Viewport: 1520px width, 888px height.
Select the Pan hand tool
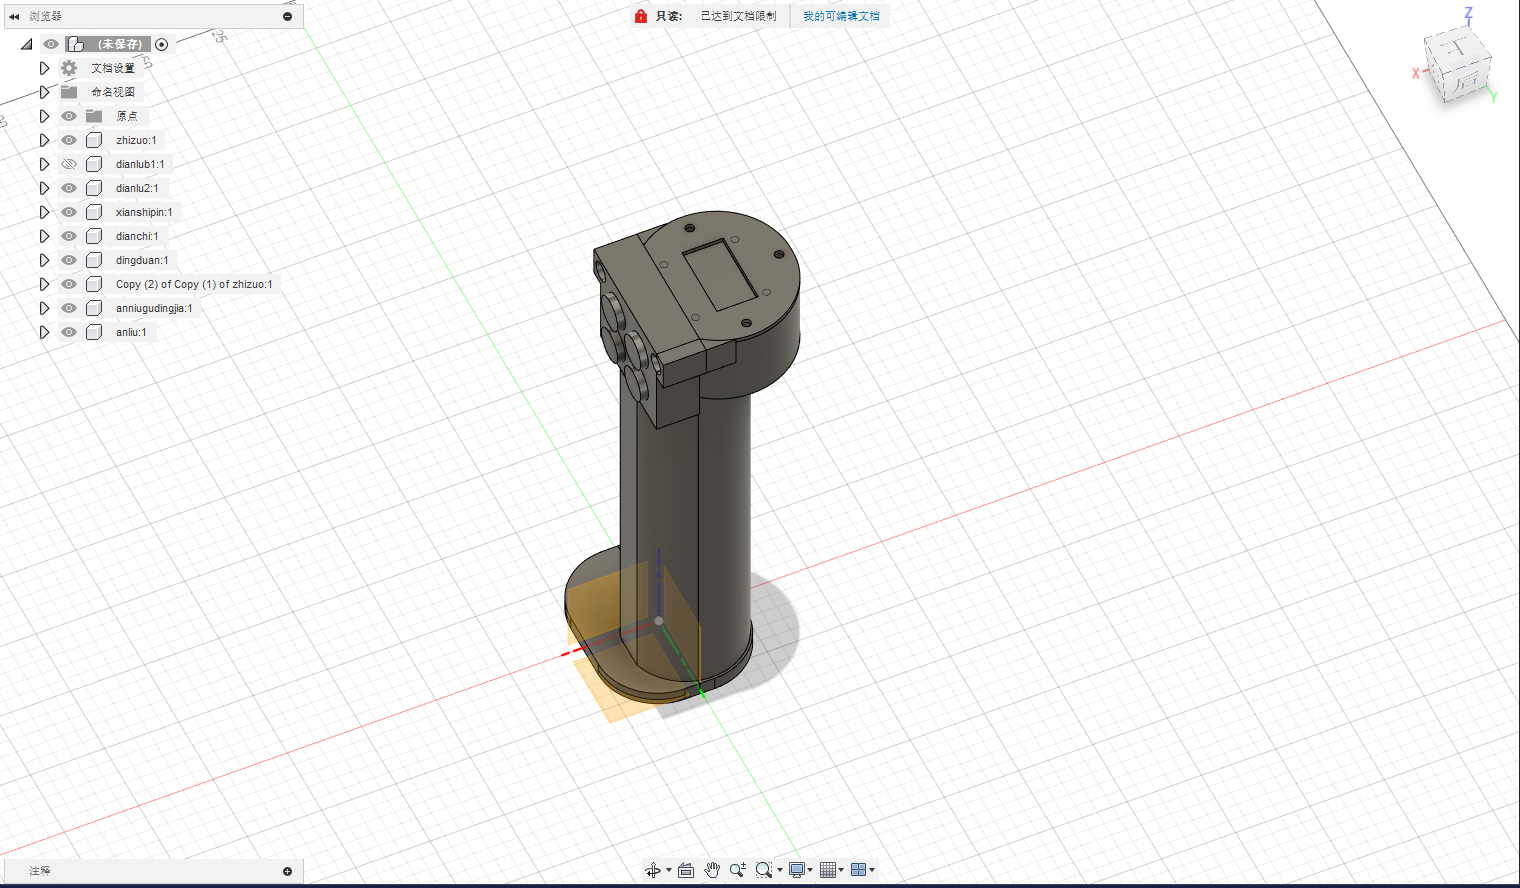(712, 870)
